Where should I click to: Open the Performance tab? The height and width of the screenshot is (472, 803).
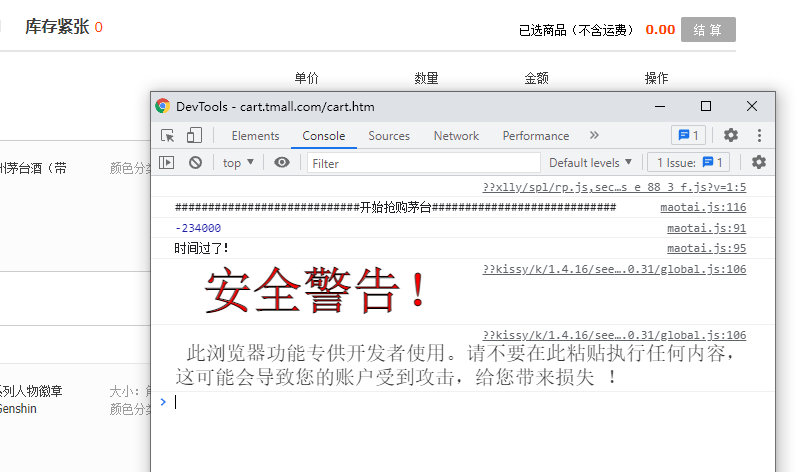click(536, 136)
